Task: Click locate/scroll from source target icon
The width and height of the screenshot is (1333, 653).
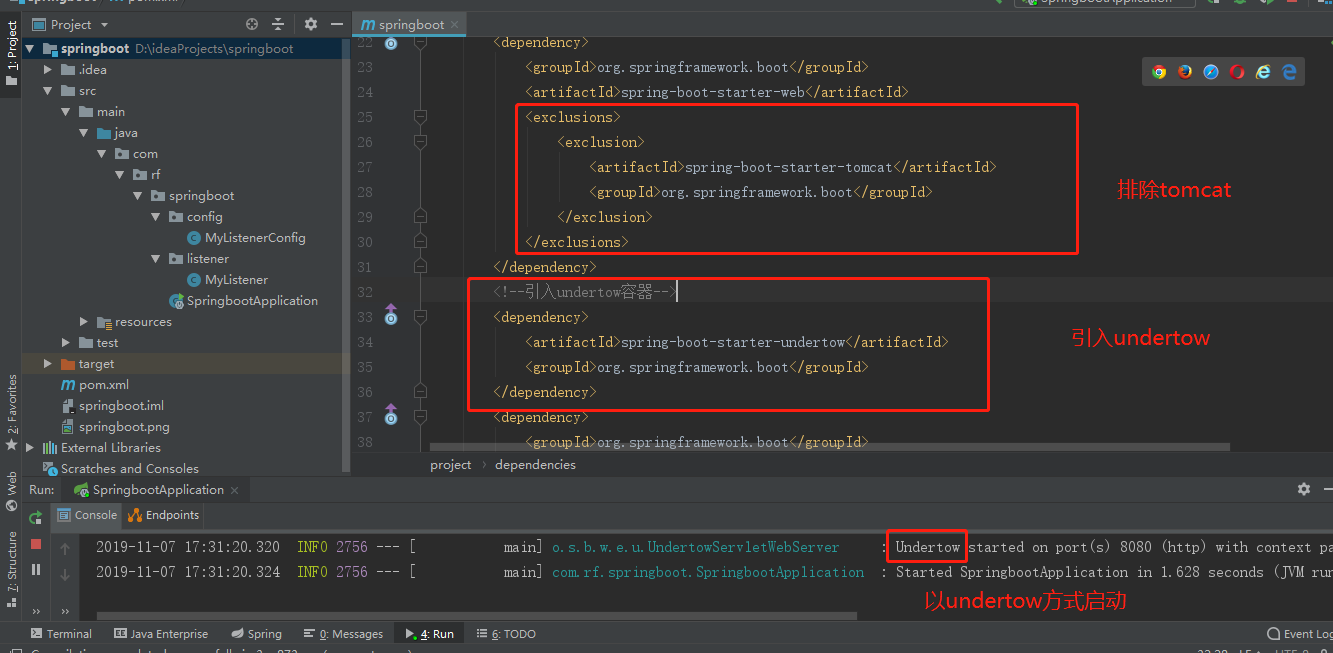Action: click(252, 24)
